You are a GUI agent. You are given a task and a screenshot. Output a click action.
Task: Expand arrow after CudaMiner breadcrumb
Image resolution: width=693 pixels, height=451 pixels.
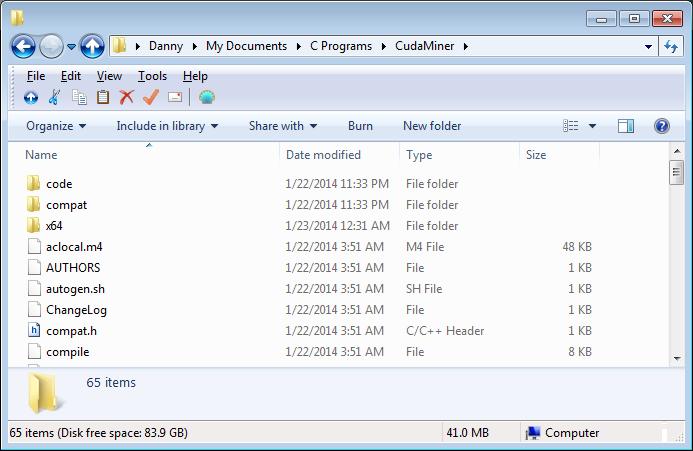tap(465, 46)
